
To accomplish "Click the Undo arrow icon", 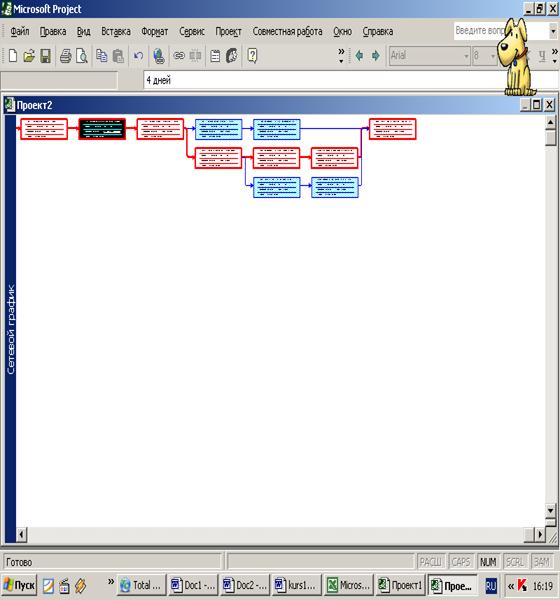I will click(138, 56).
